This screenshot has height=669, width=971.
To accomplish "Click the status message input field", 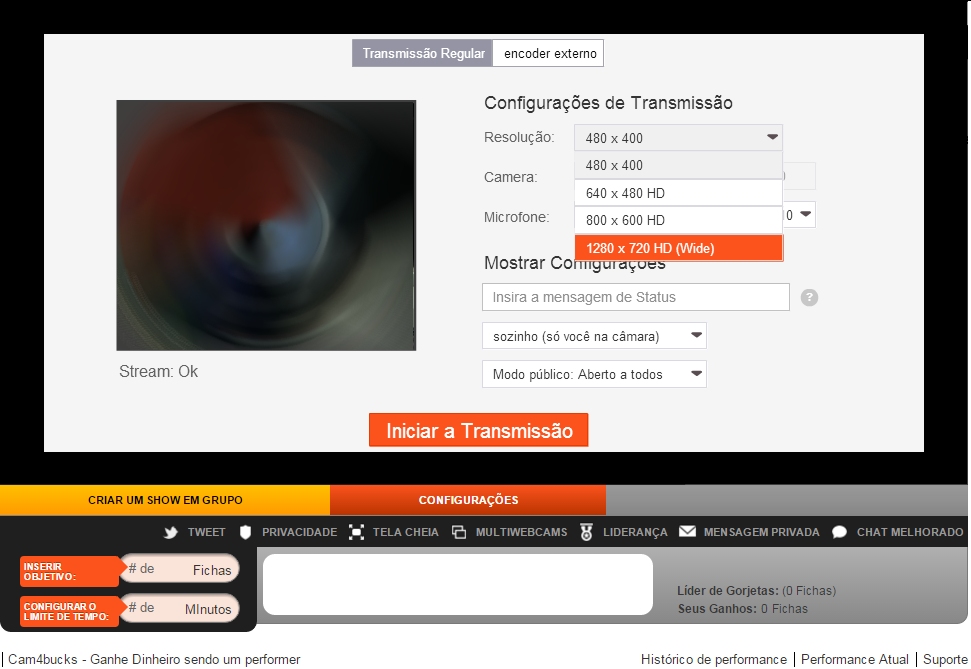I will [x=635, y=297].
